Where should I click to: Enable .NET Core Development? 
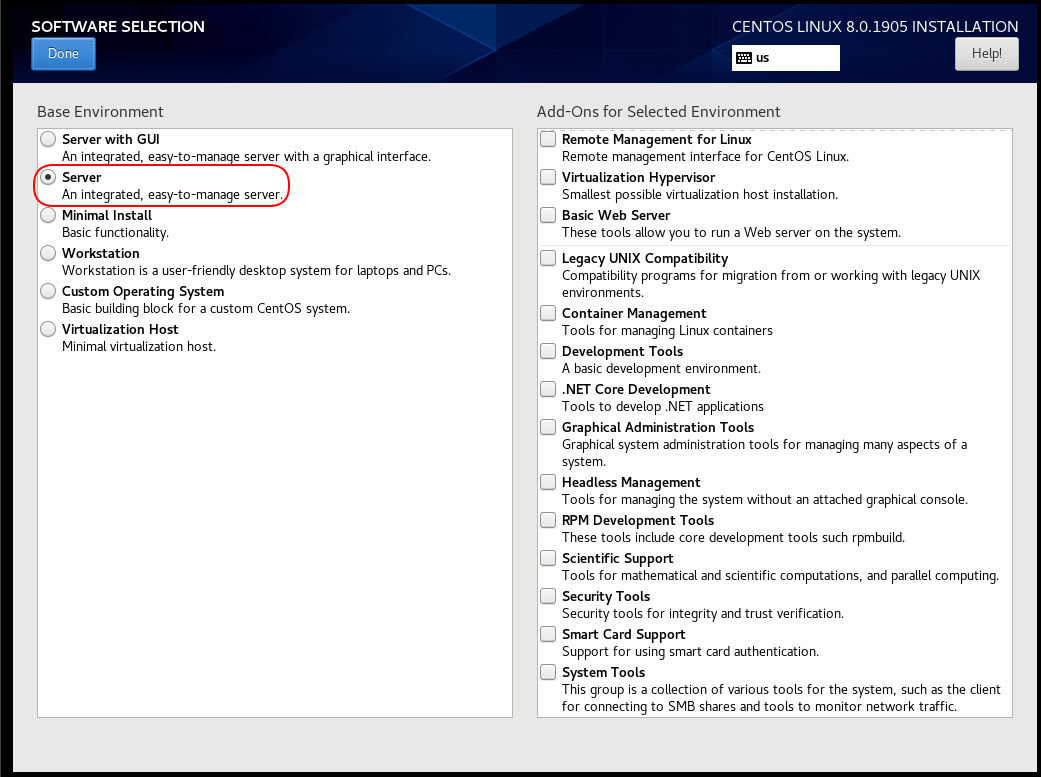pyautogui.click(x=547, y=388)
